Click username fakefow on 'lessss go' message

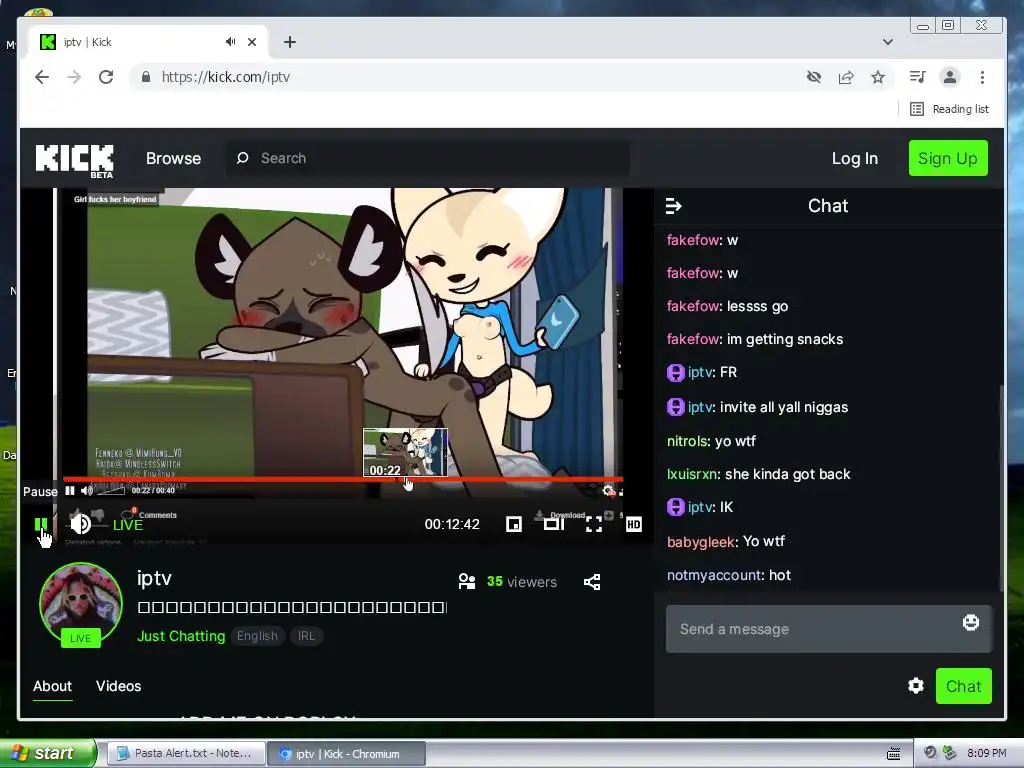[694, 306]
